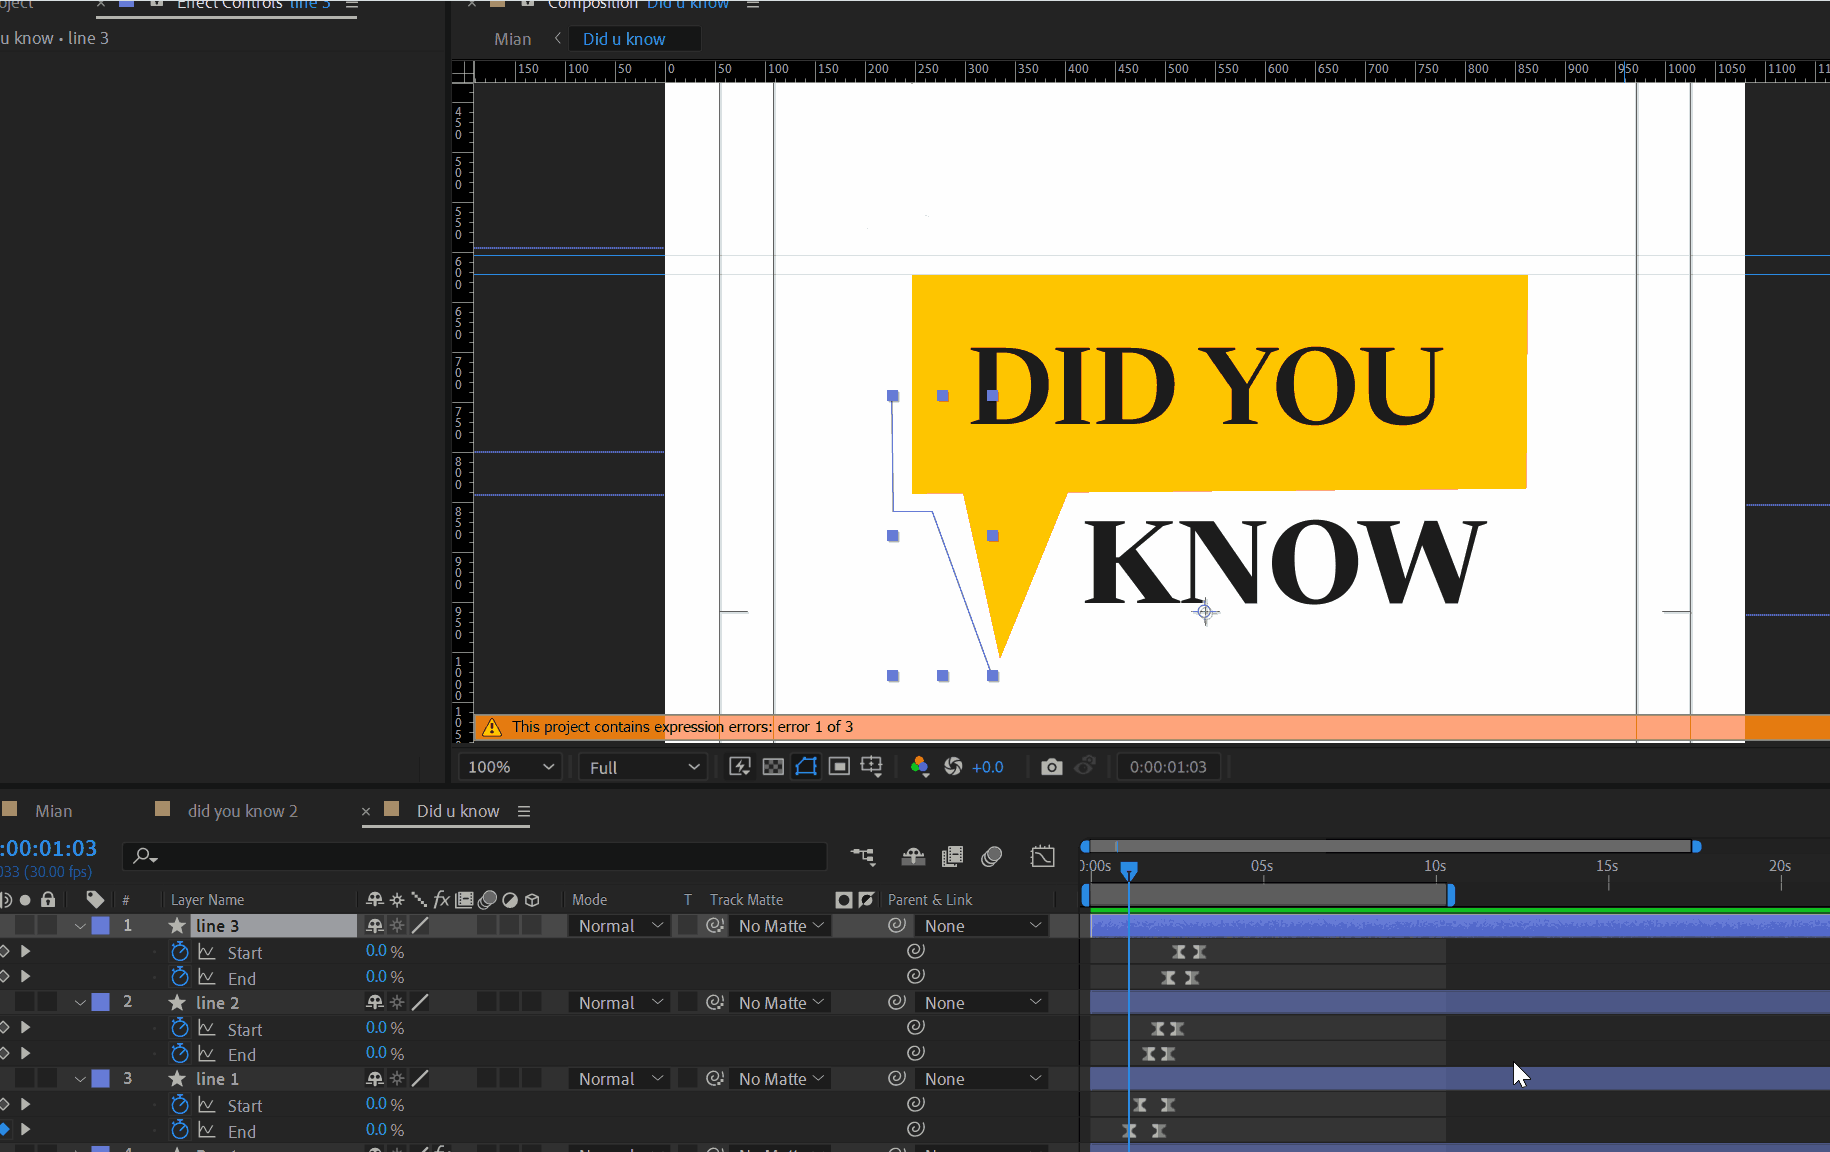Click property pick whip for line 3 Start

click(915, 951)
